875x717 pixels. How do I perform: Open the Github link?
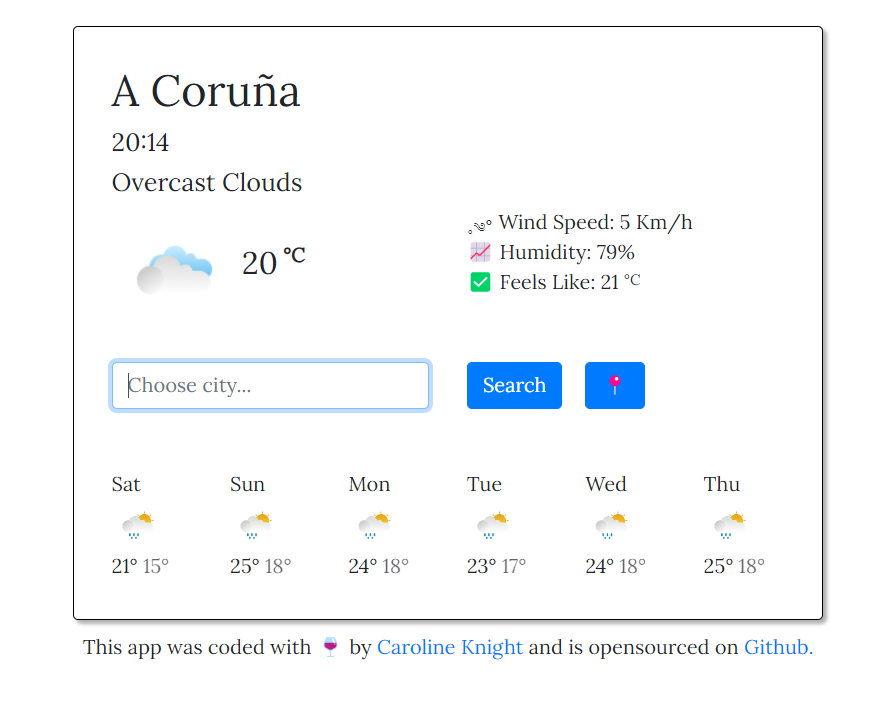coord(777,647)
